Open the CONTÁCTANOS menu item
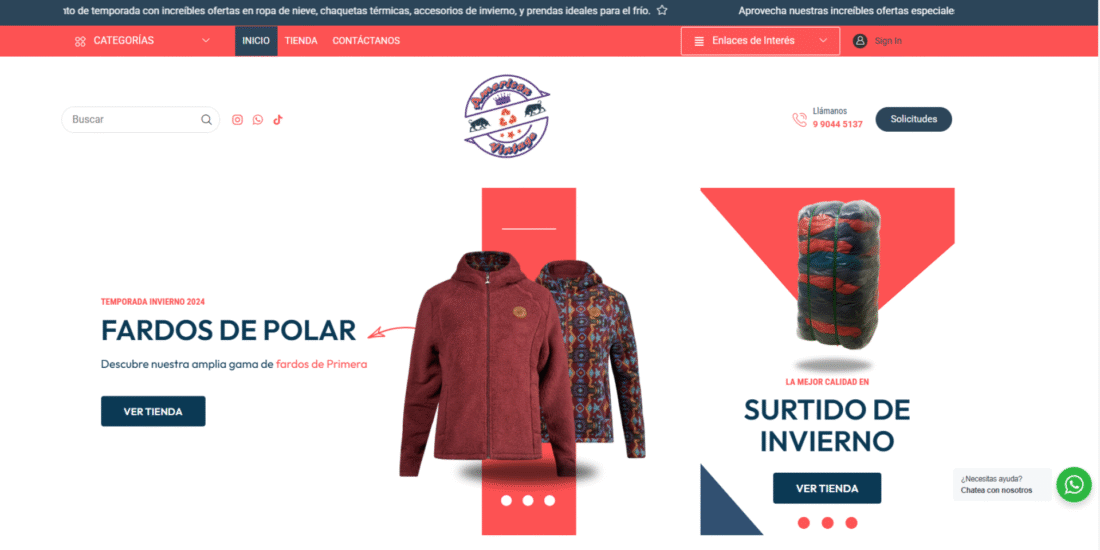The width and height of the screenshot is (1100, 550). coord(366,41)
